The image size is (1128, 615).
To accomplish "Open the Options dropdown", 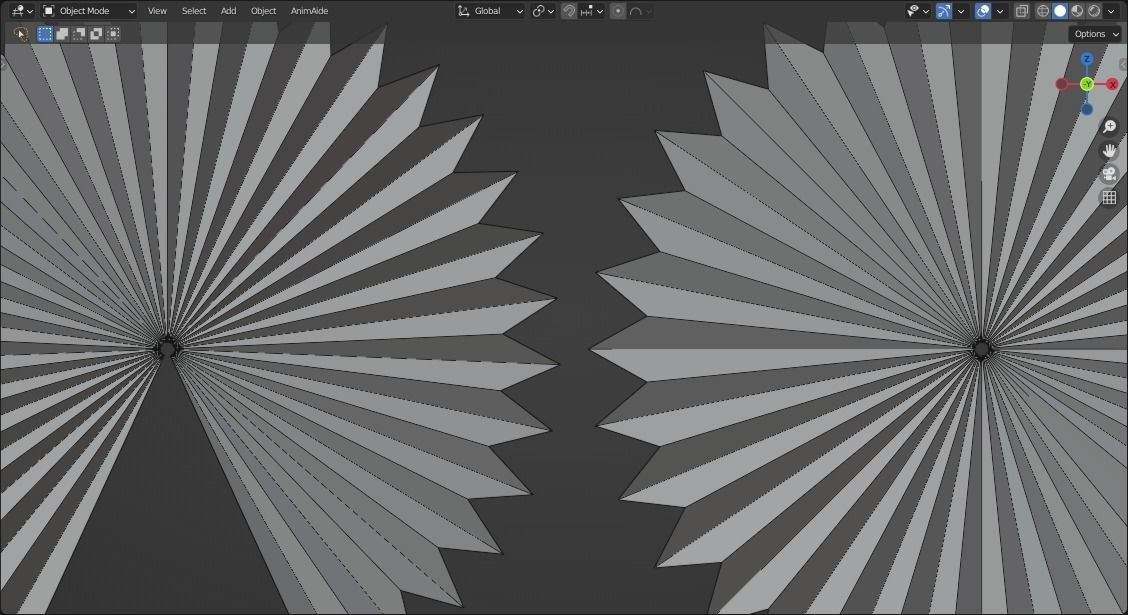I will [x=1096, y=34].
